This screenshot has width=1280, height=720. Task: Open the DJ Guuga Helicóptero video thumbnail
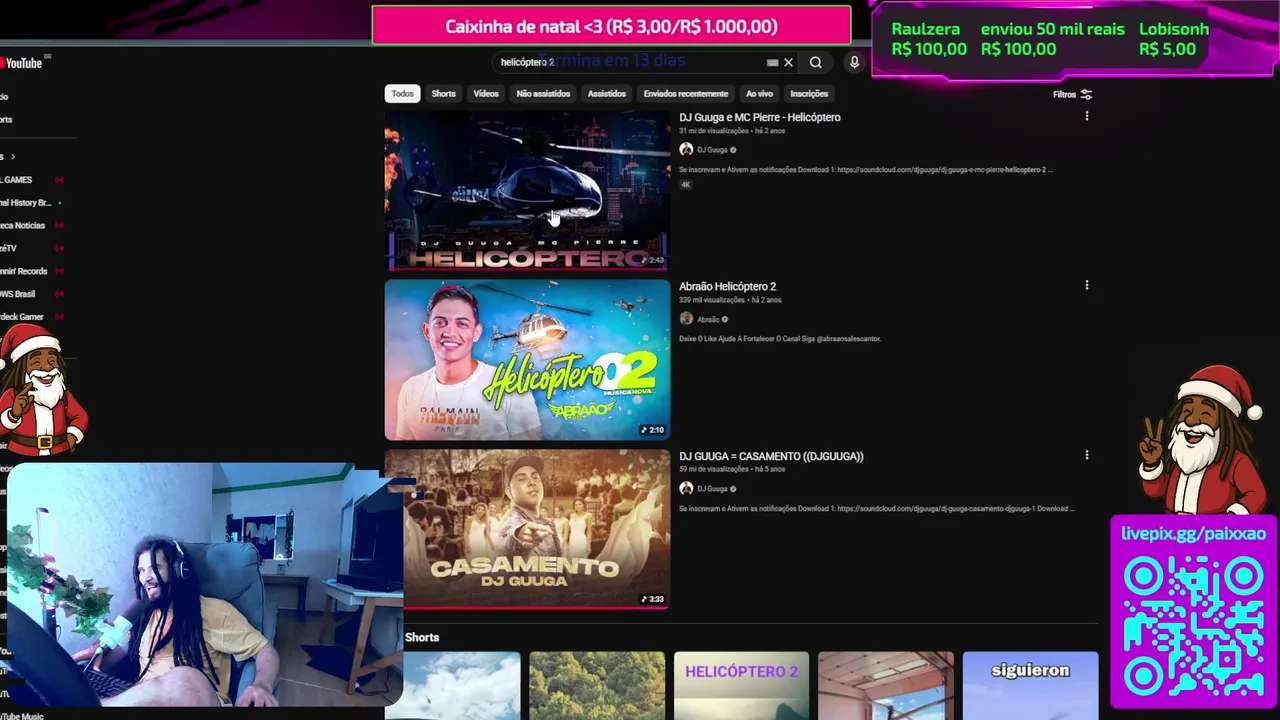click(527, 190)
